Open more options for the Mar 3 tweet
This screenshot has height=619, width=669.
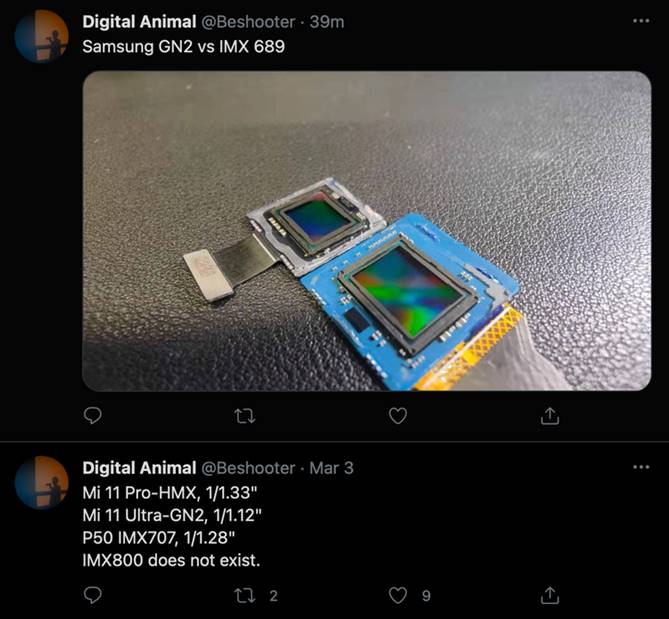(x=641, y=468)
